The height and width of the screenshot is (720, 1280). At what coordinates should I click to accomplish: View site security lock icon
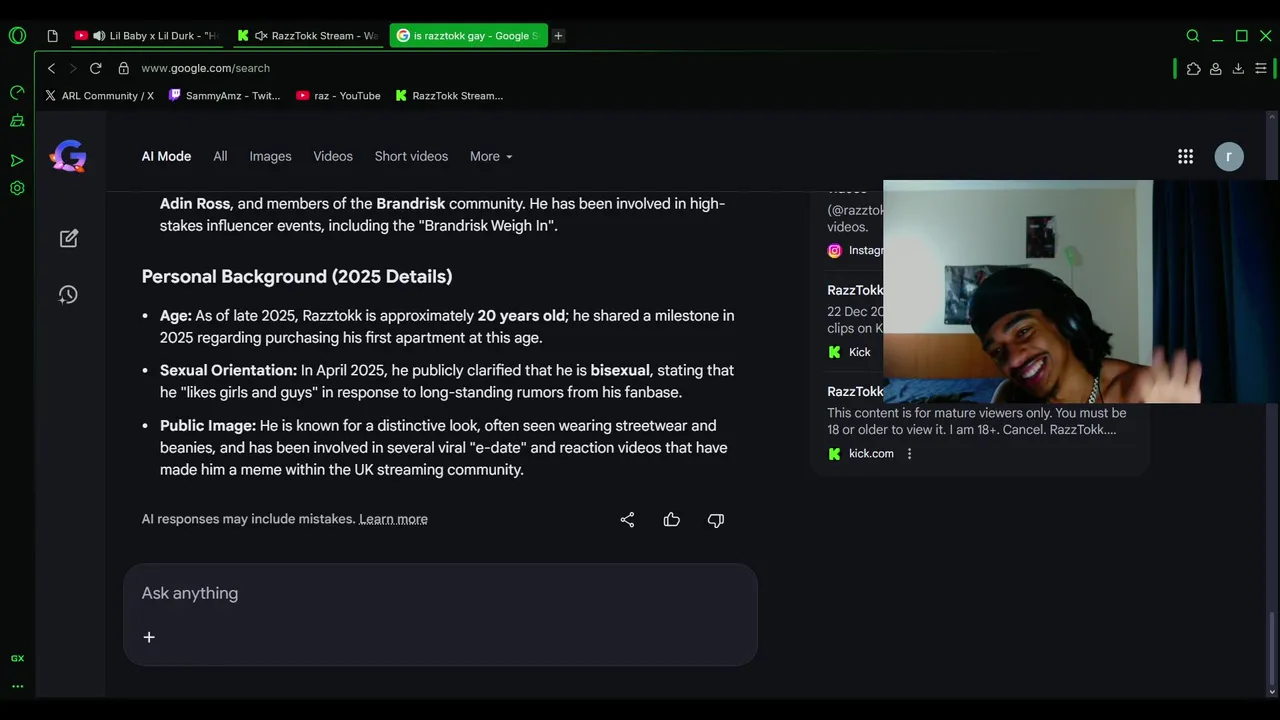pos(124,68)
